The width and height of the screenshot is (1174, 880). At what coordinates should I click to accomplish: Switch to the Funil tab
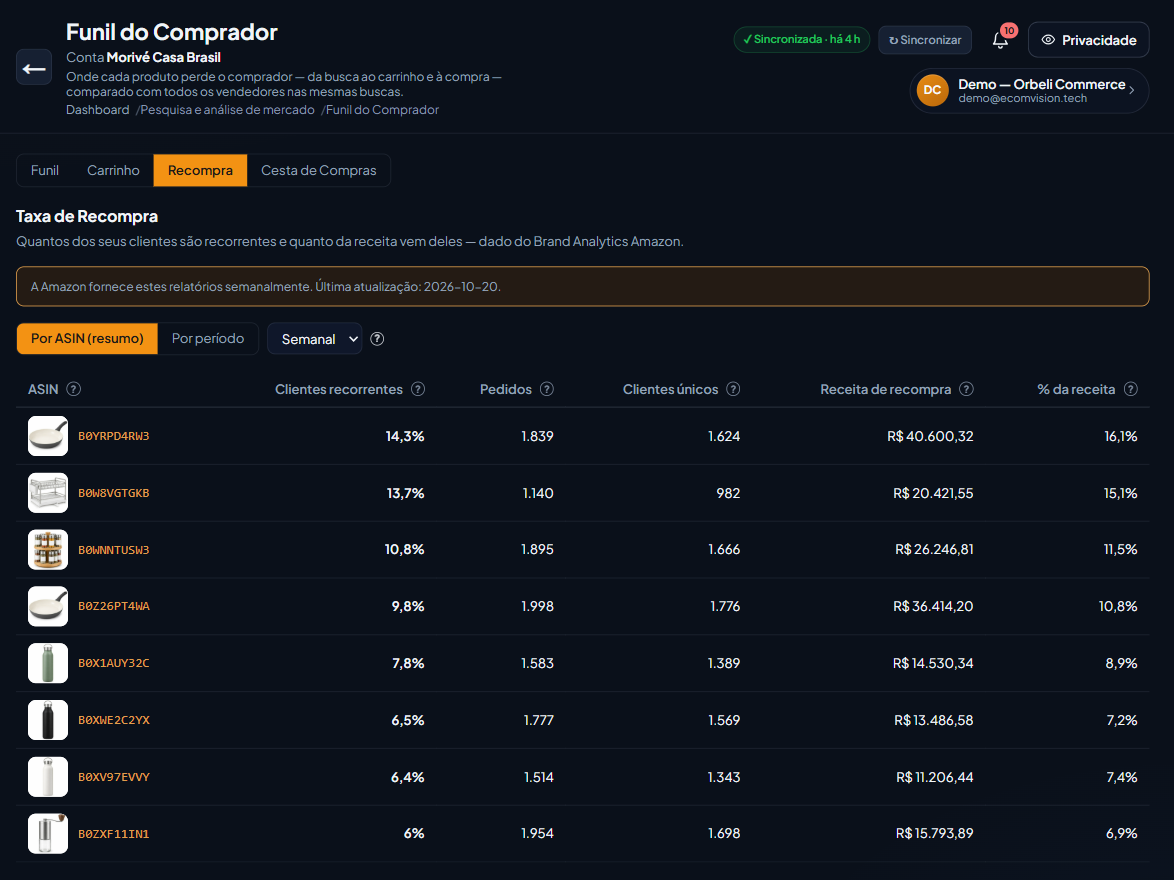[x=45, y=170]
